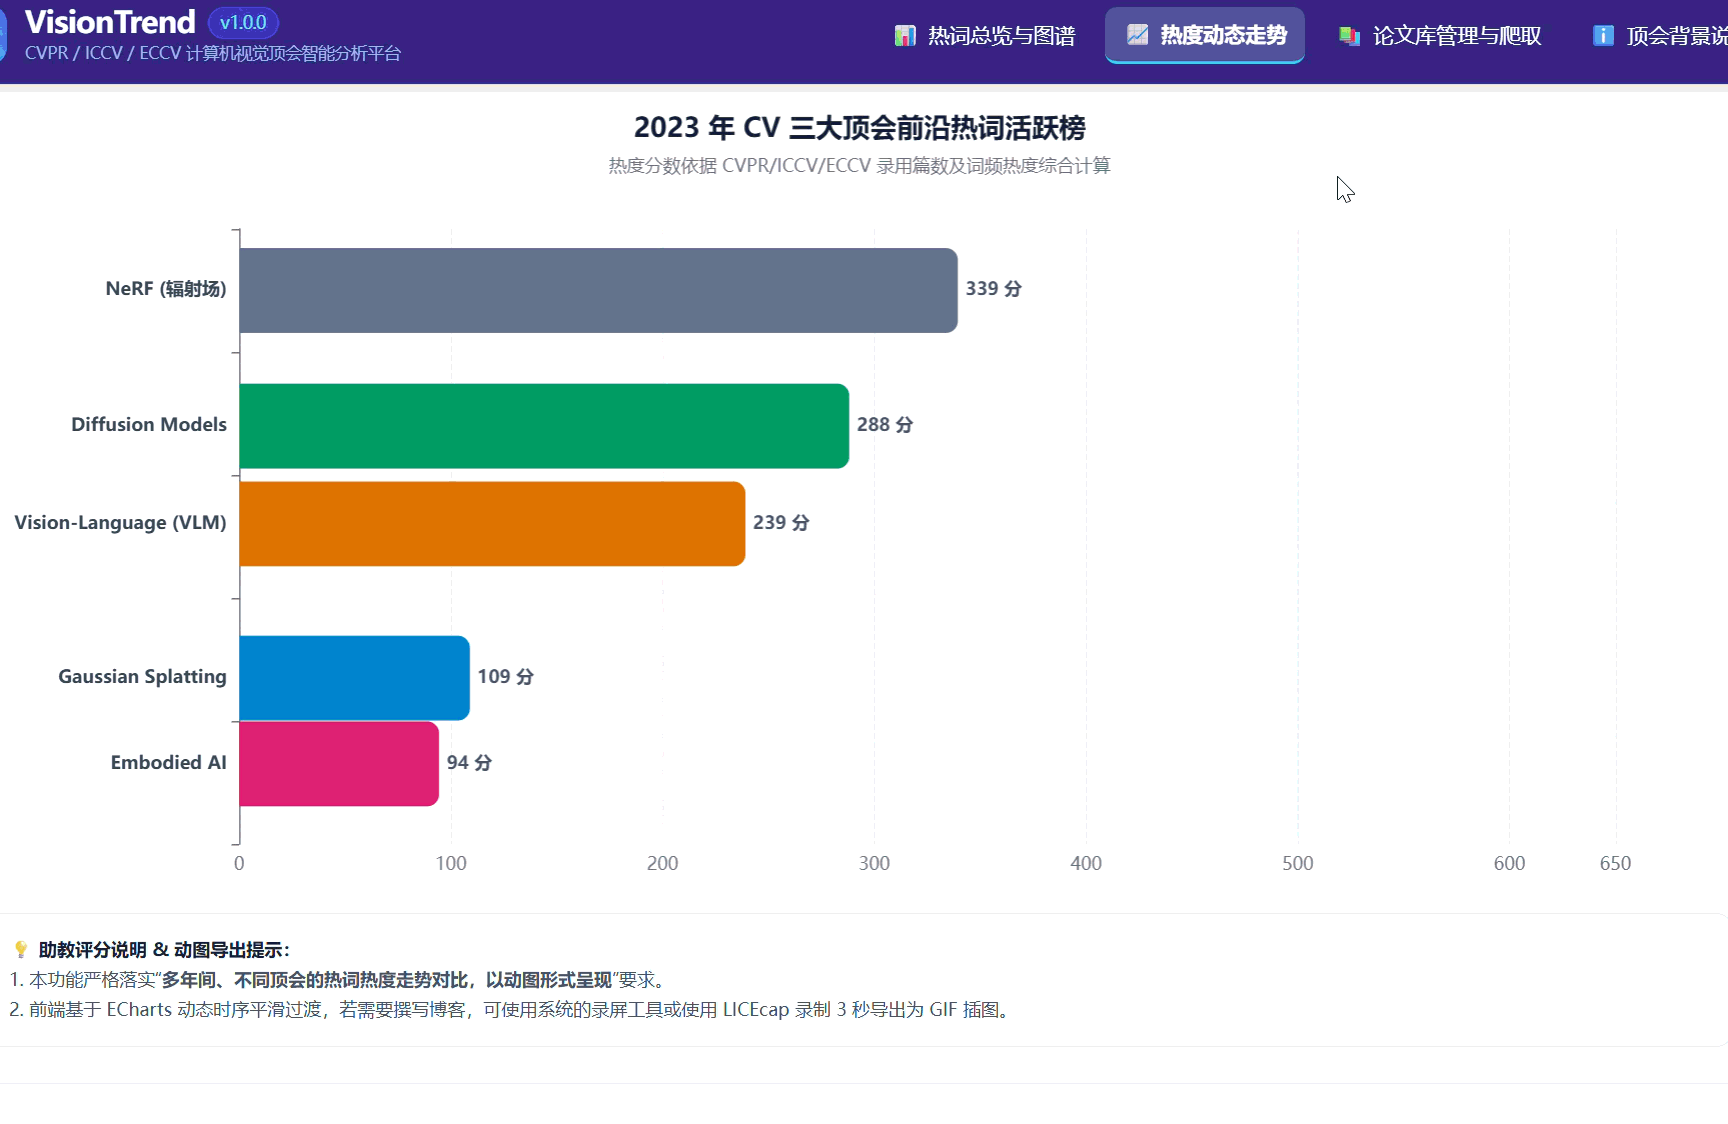Viewport: 1728px width, 1124px height.
Task: Click the orange Vision-Language (VLM) bar
Action: [492, 524]
